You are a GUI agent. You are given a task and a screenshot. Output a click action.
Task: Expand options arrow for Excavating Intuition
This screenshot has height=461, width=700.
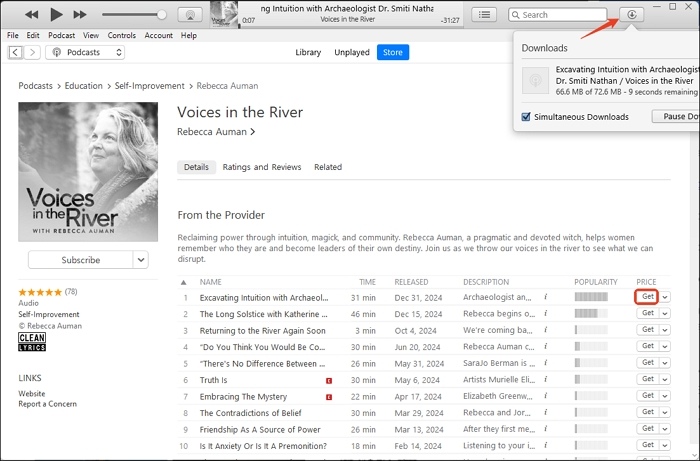665,297
